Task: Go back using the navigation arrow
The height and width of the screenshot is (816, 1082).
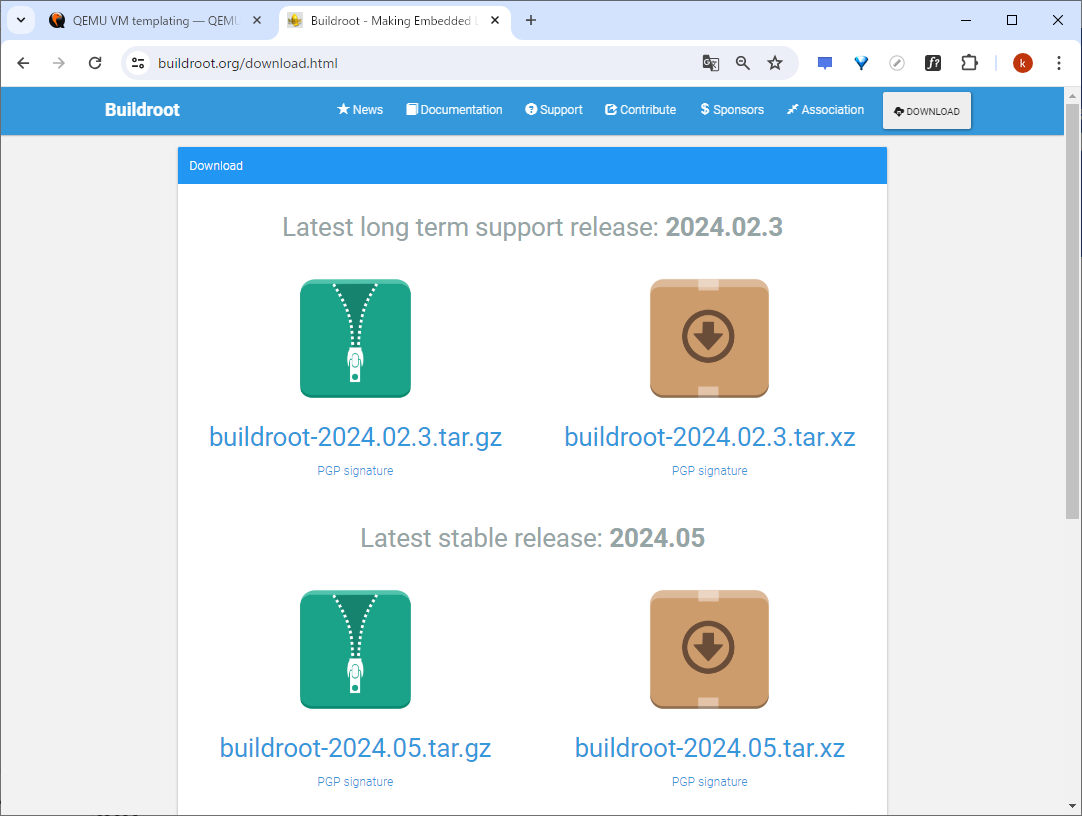Action: tap(23, 62)
